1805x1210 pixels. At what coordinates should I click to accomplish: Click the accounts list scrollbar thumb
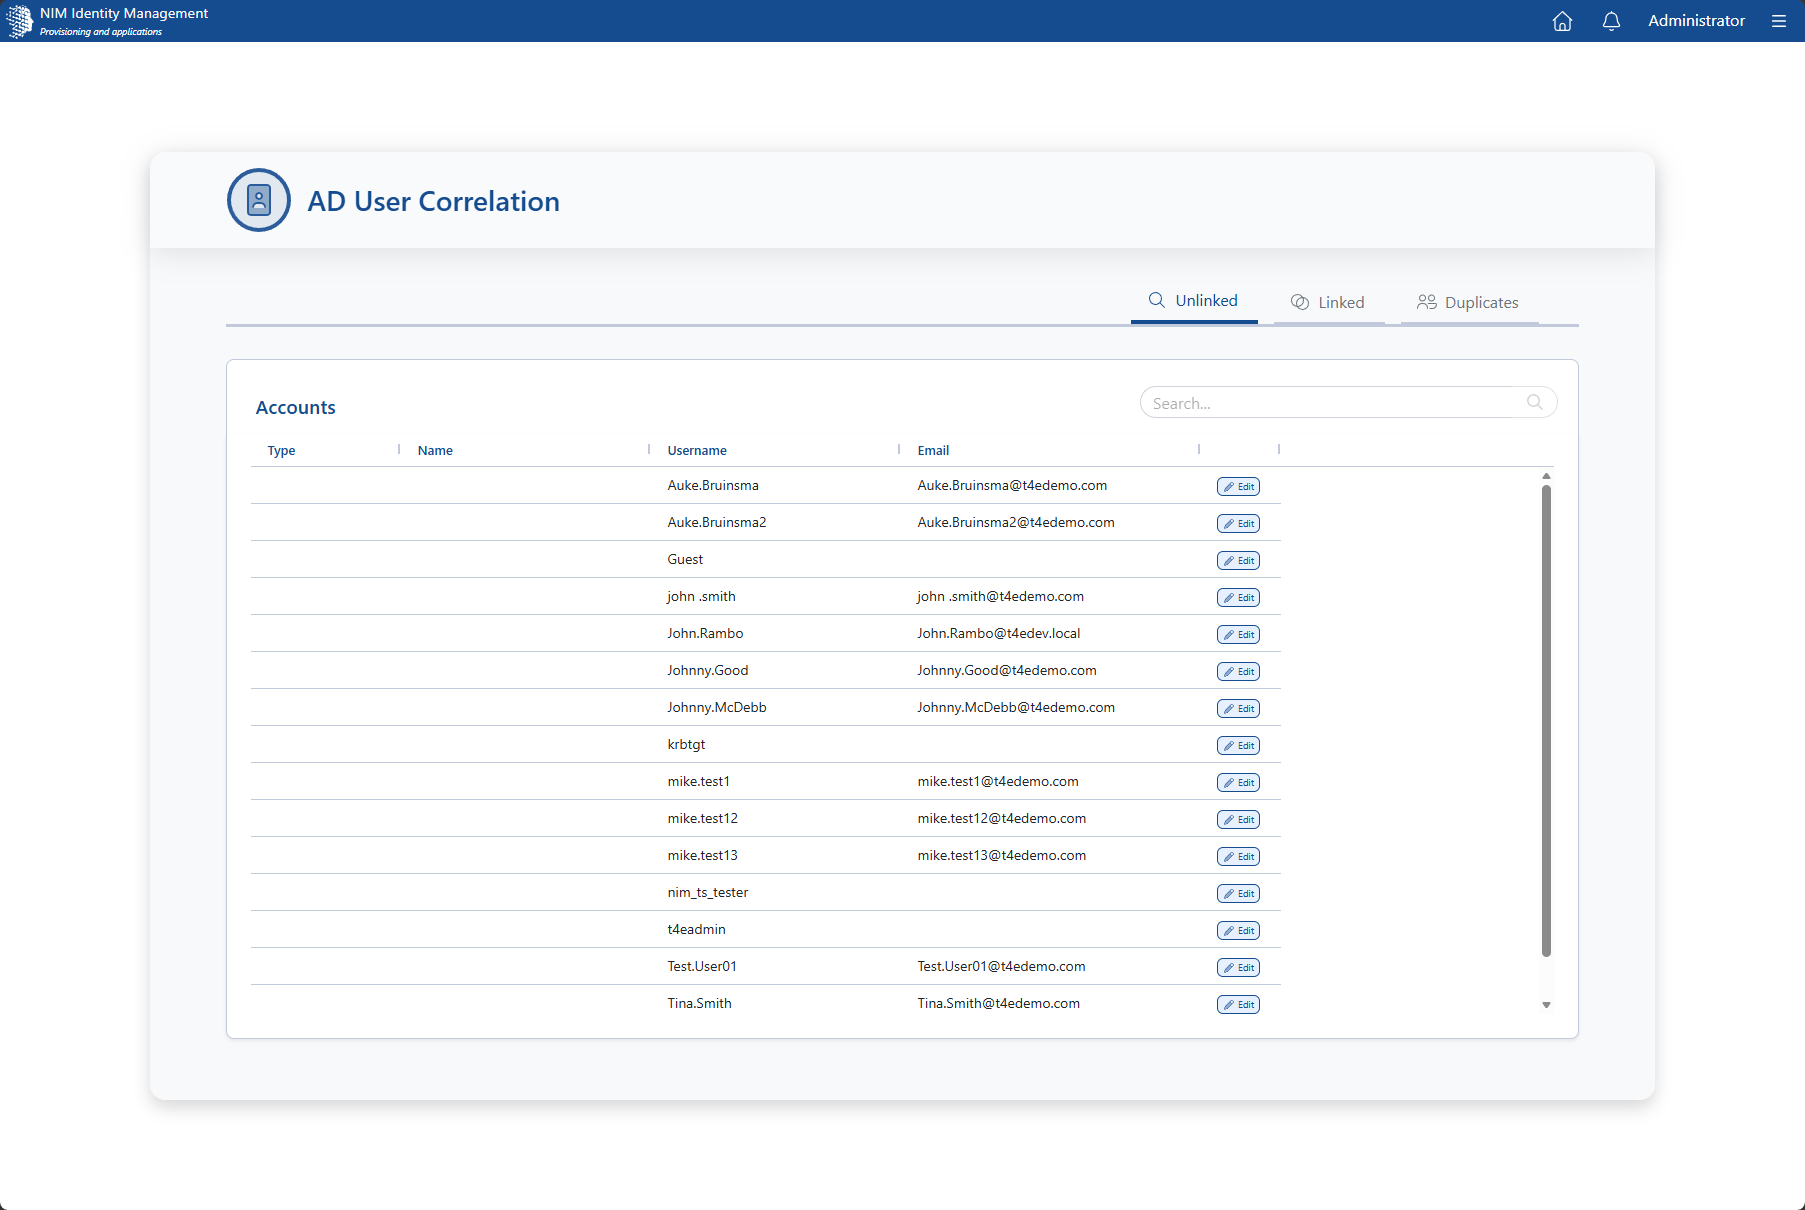[x=1546, y=720]
